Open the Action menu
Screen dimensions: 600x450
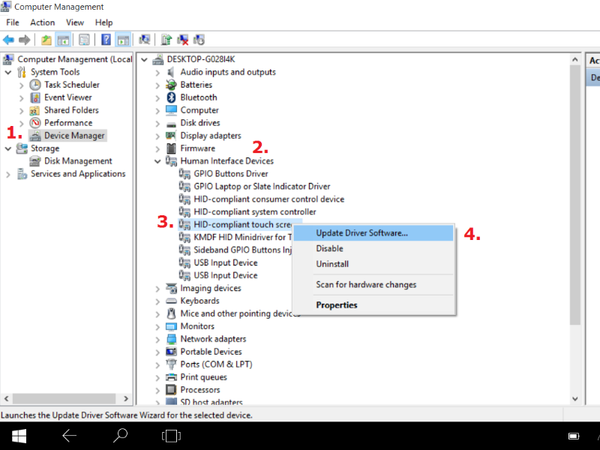[x=42, y=22]
